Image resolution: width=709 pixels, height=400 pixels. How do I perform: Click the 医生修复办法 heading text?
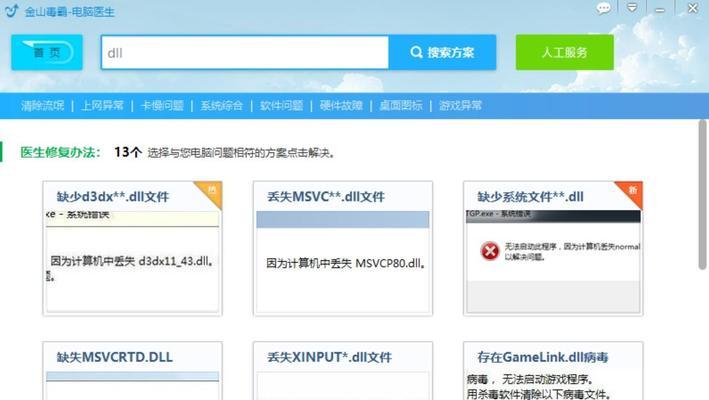(x=60, y=152)
